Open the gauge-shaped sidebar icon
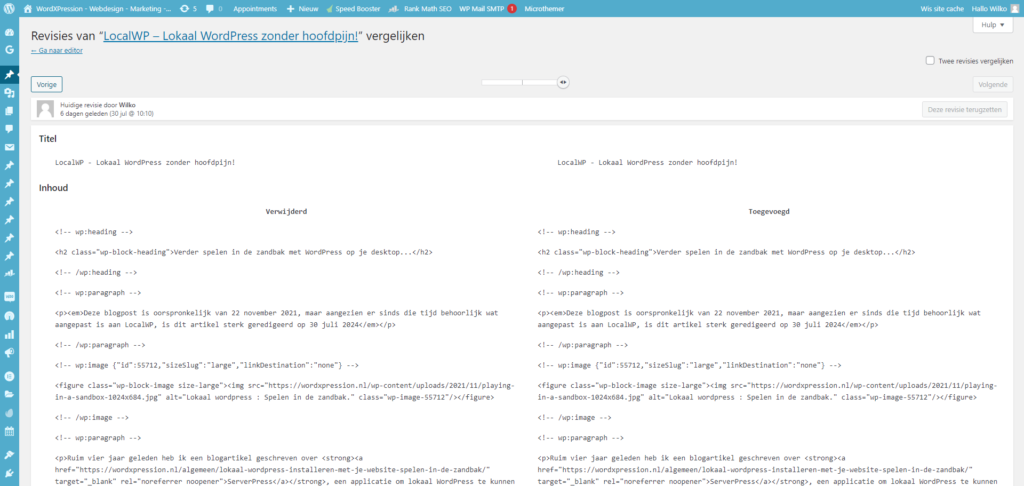 9,316
